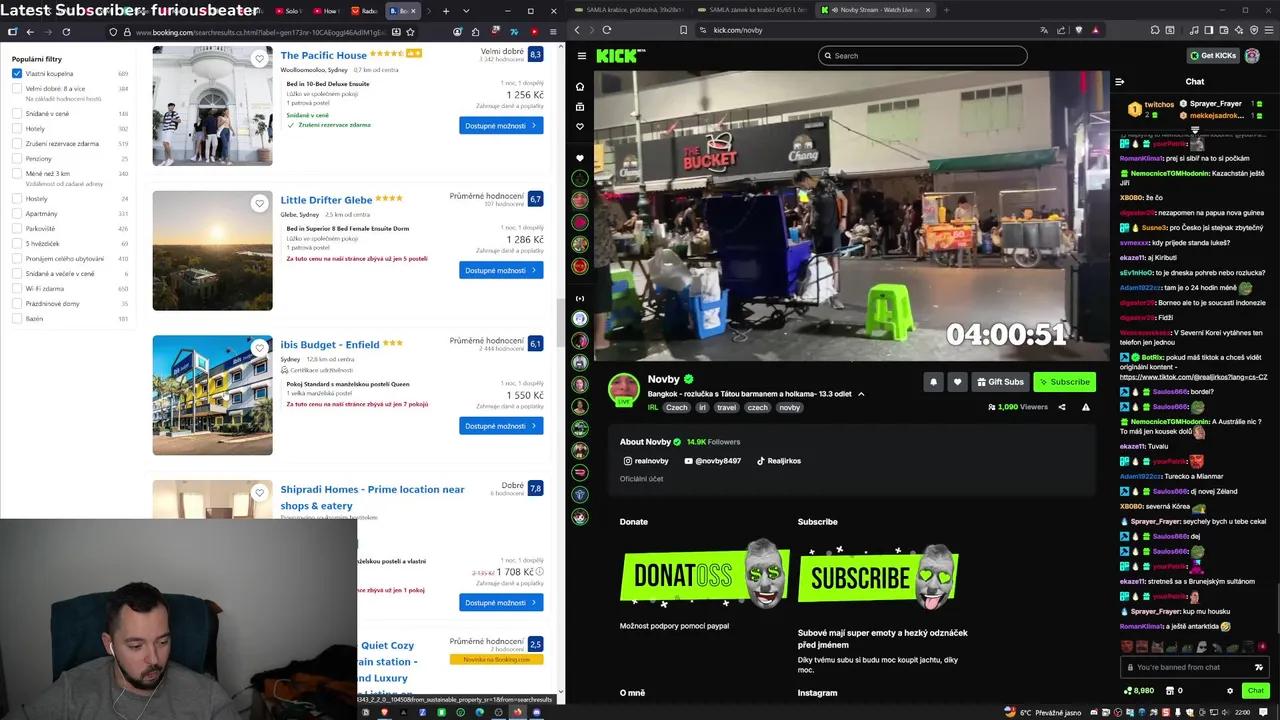1280x720 pixels.
Task: Bookmark the booking.com page with star
Action: pos(412,32)
